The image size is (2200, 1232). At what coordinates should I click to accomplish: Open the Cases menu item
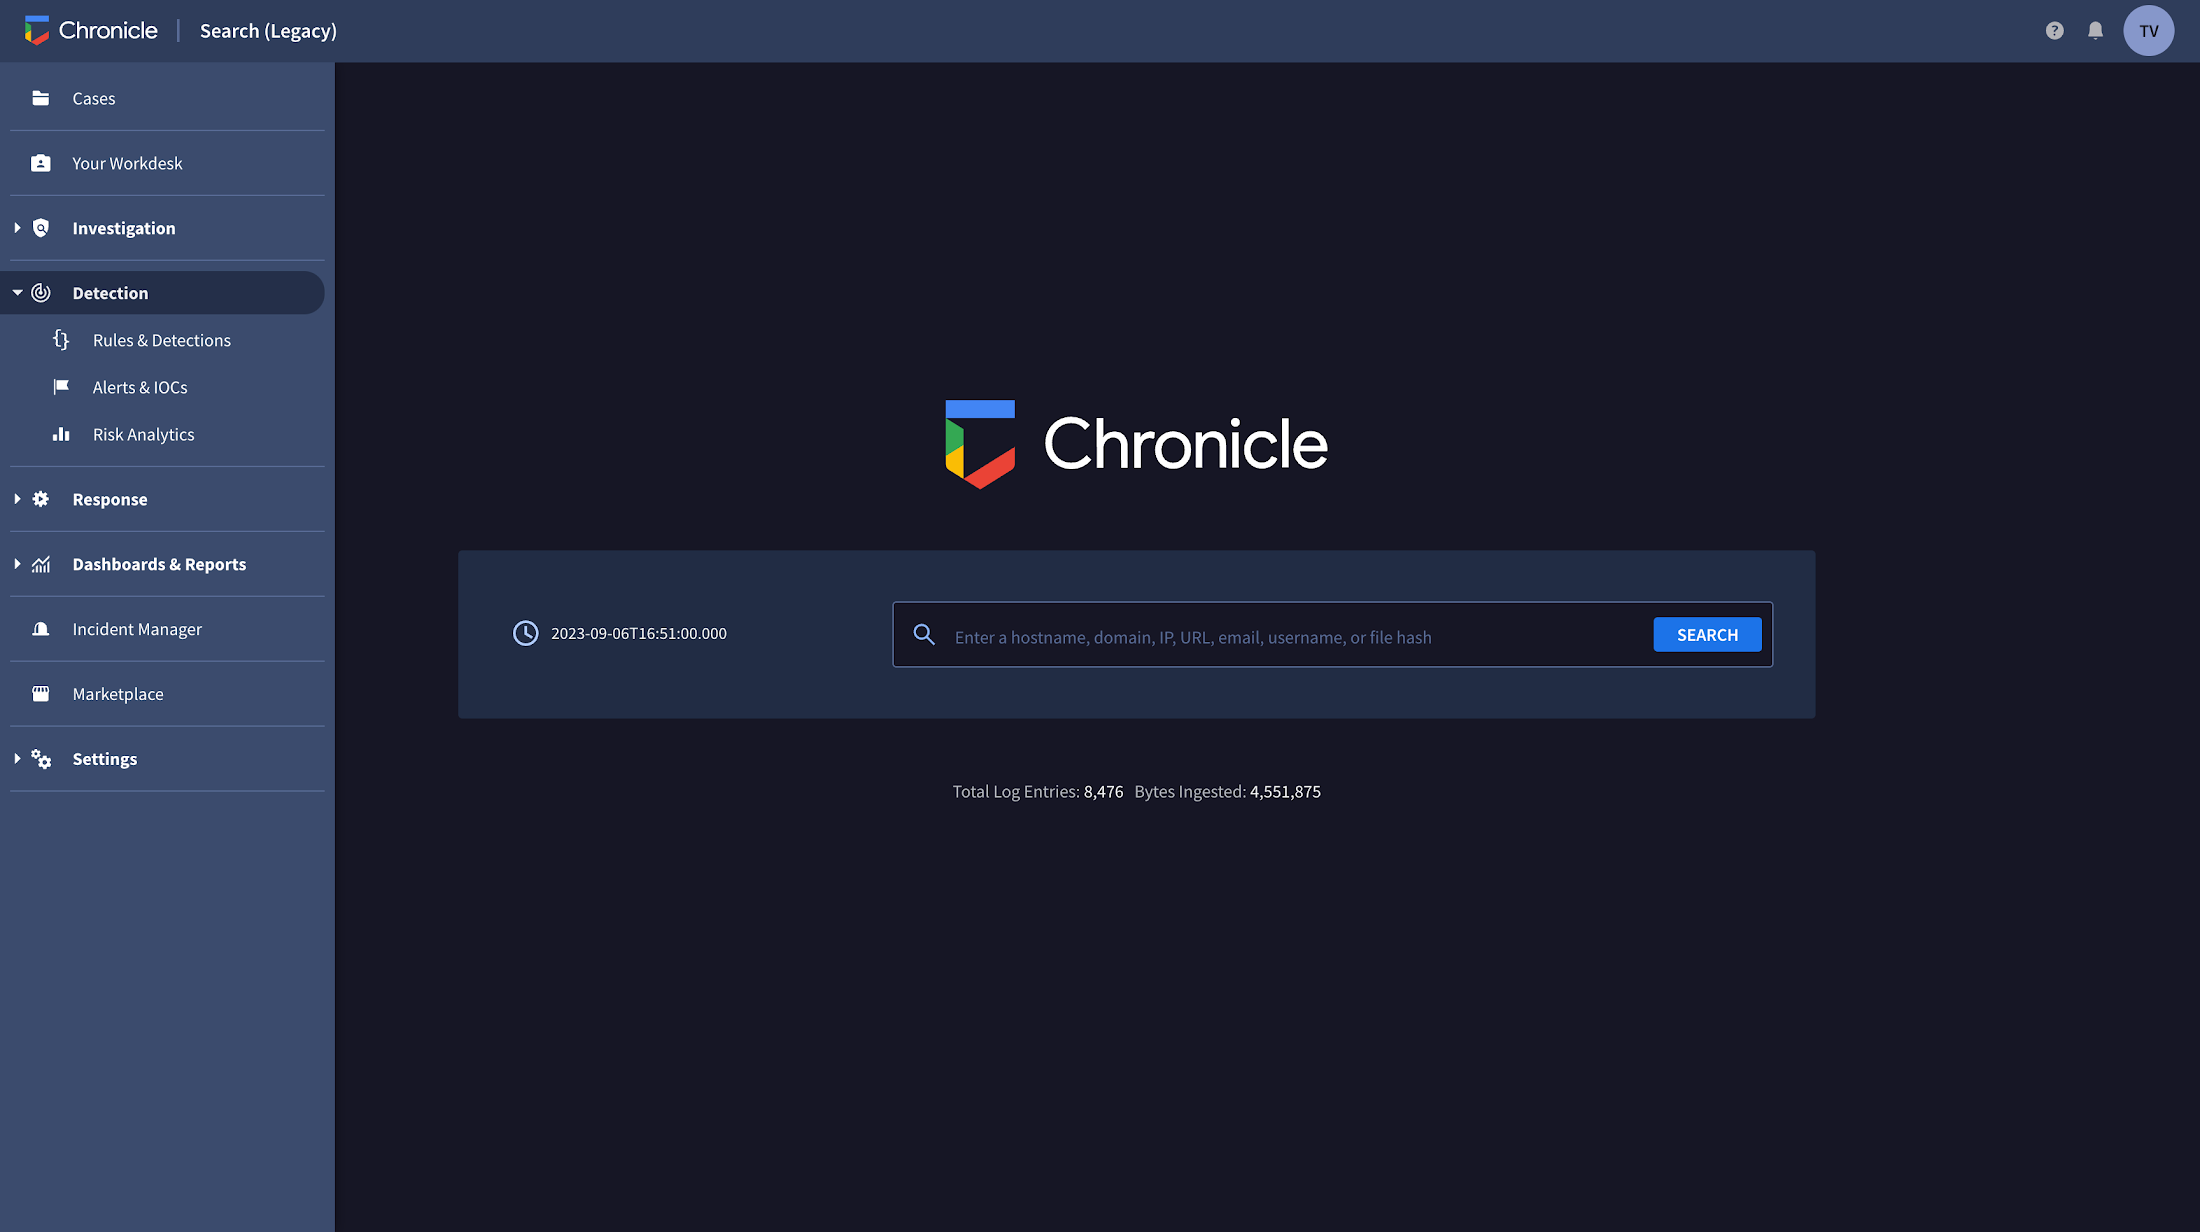tap(94, 97)
